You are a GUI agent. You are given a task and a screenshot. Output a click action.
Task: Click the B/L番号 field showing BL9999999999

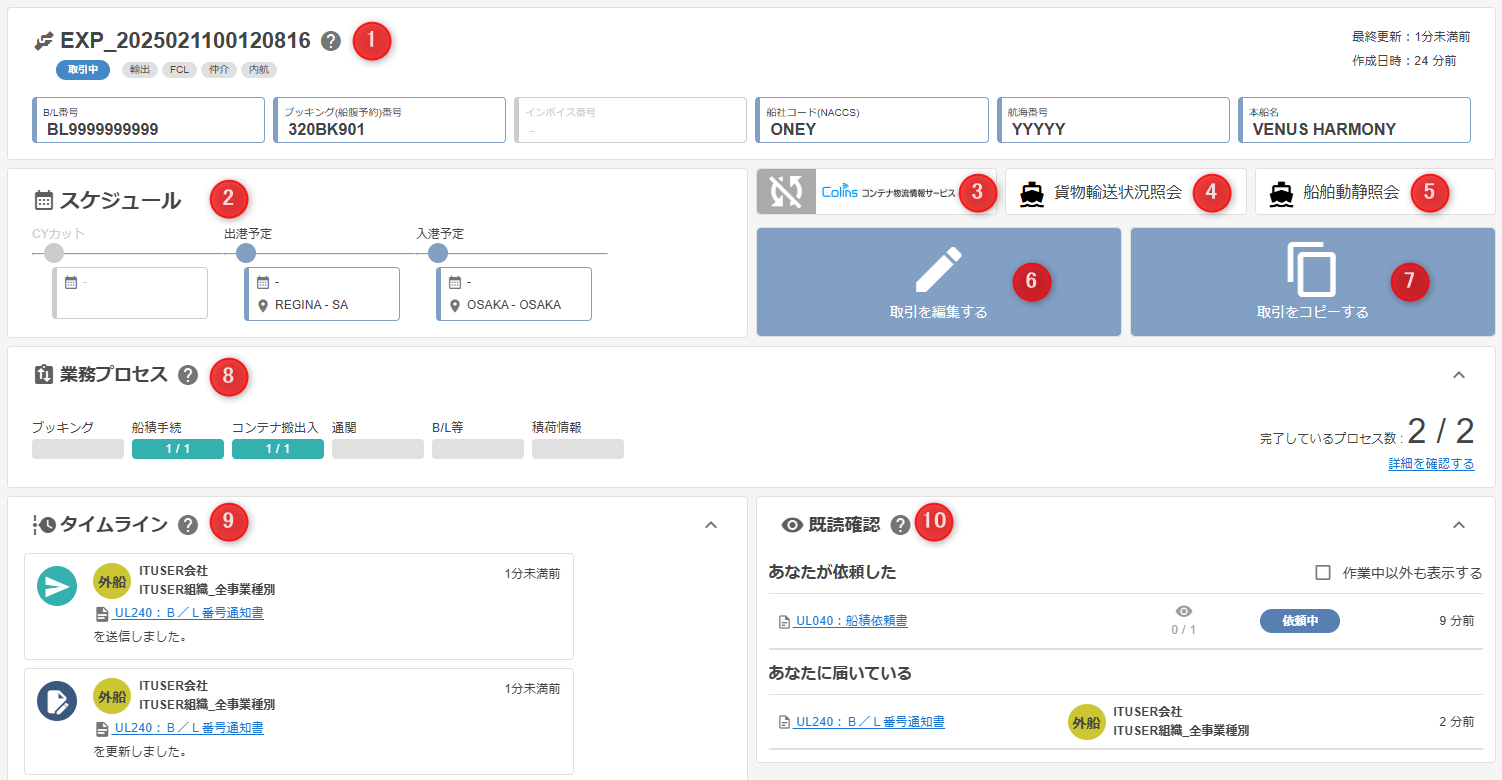click(x=149, y=121)
